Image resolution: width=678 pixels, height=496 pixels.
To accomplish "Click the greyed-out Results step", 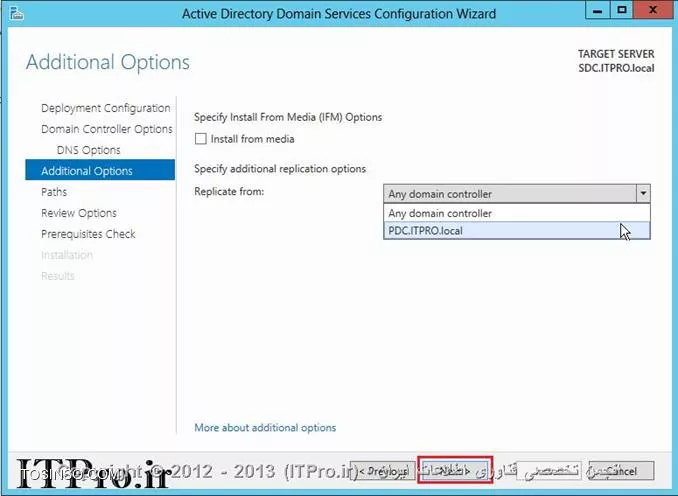I will (58, 276).
